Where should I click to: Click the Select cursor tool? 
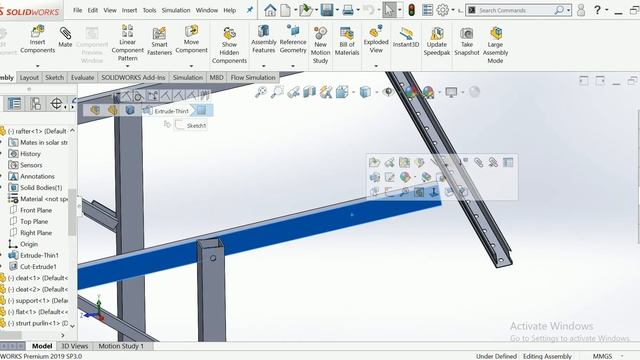(x=389, y=10)
